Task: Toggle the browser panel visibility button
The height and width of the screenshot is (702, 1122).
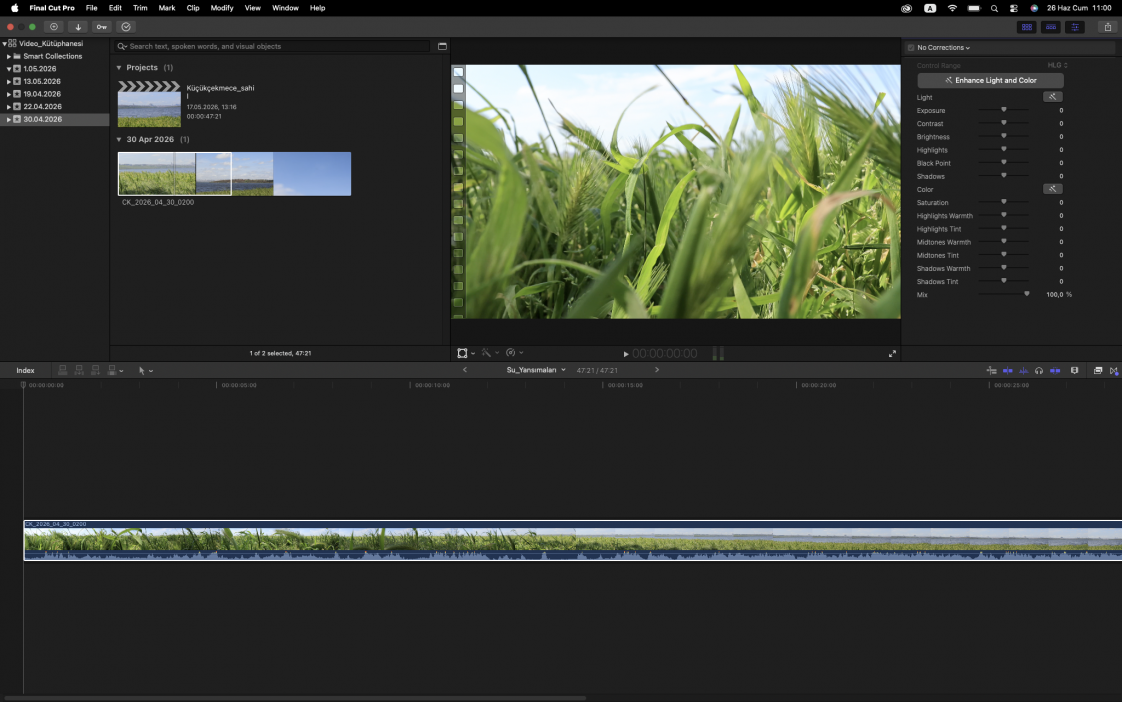Action: pos(1027,26)
